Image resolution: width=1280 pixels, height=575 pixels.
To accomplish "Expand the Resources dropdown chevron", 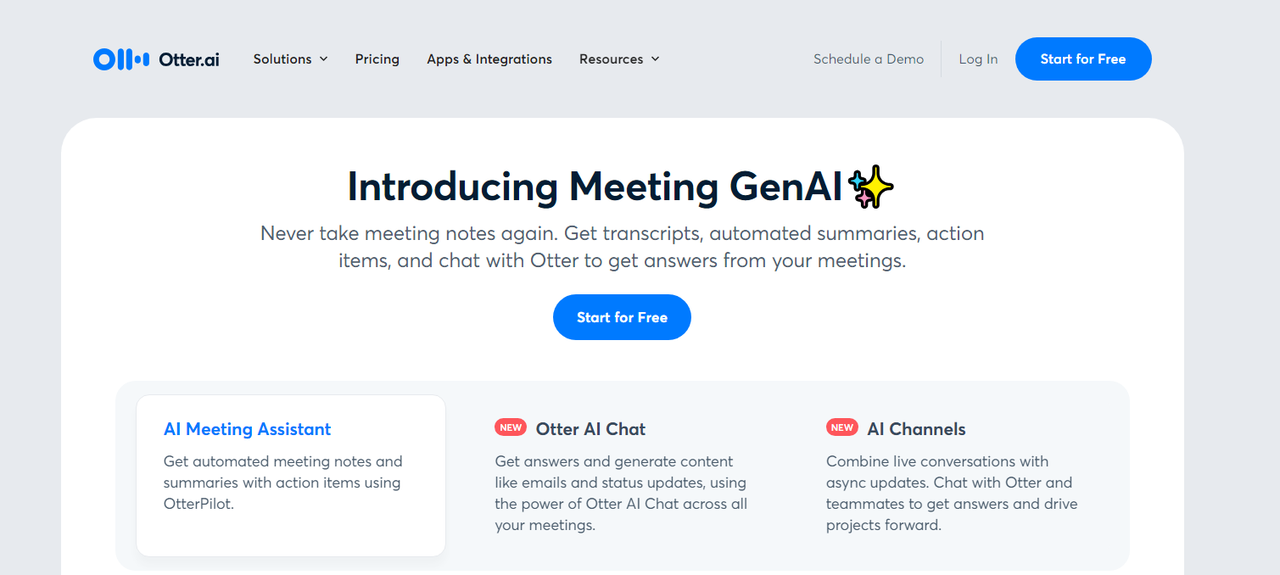I will pyautogui.click(x=656, y=60).
